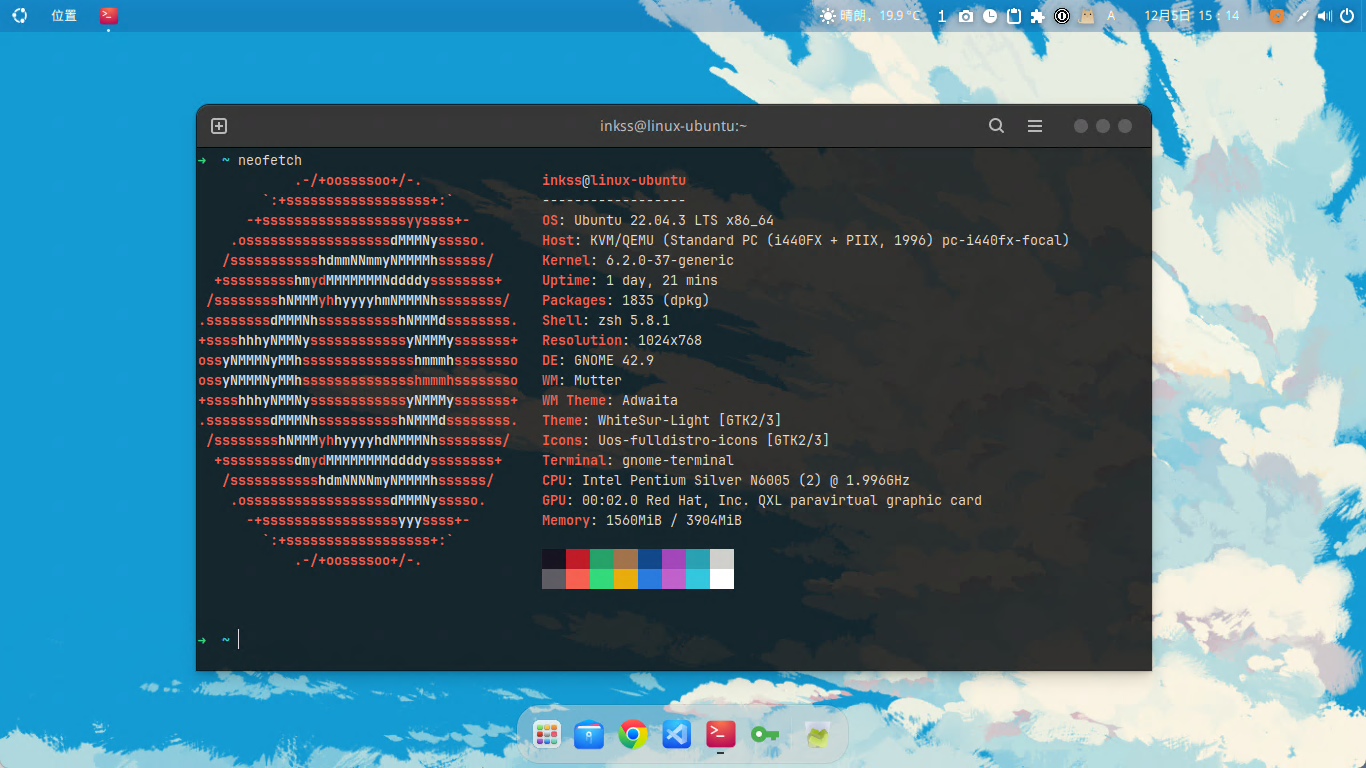Place cursor at the empty terminal prompt
Viewport: 1366px width, 768px height.
[x=239, y=639]
